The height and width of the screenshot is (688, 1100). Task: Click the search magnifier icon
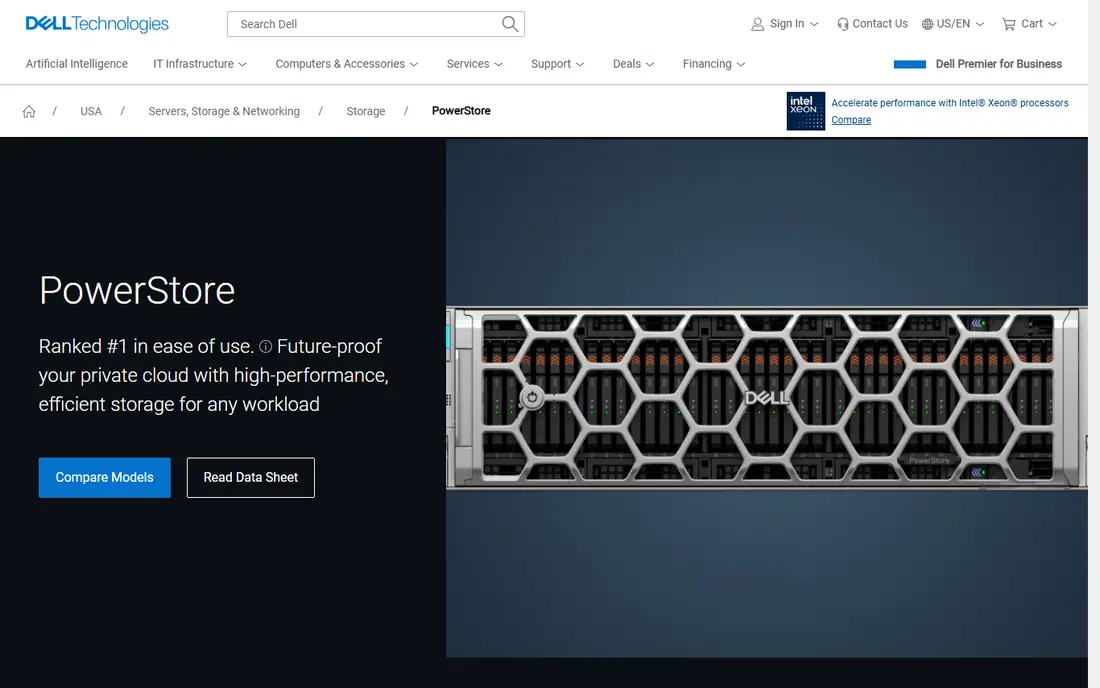pyautogui.click(x=510, y=24)
